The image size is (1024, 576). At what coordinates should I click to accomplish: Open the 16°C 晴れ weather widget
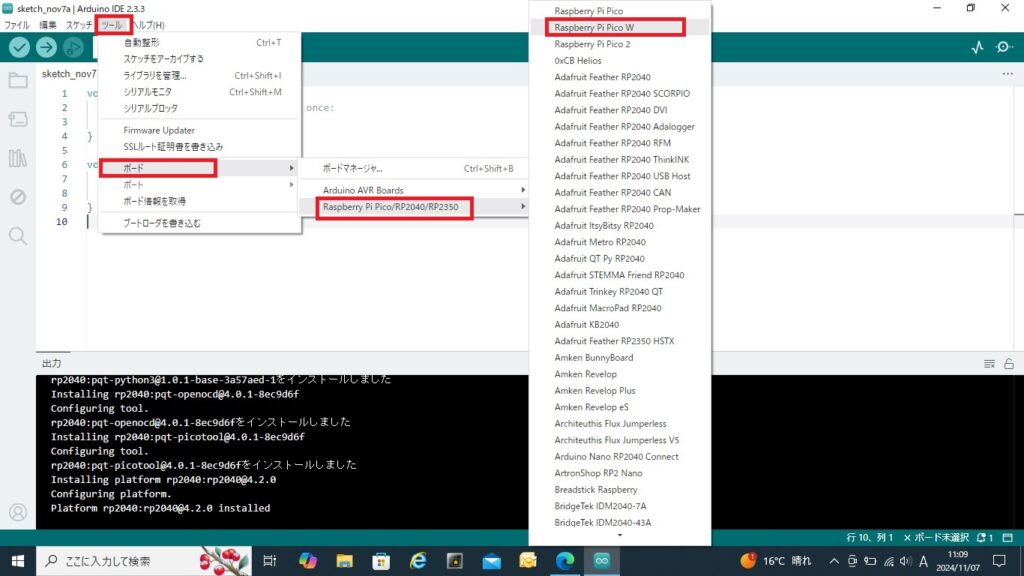pyautogui.click(x=776, y=561)
